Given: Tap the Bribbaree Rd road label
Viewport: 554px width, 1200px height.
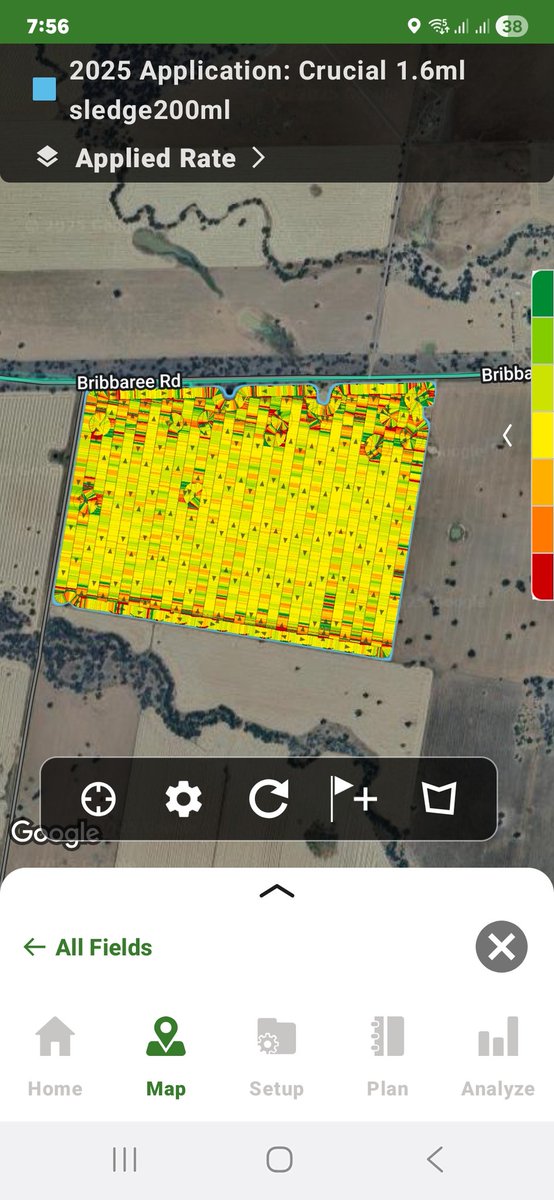Looking at the screenshot, I should pos(129,382).
